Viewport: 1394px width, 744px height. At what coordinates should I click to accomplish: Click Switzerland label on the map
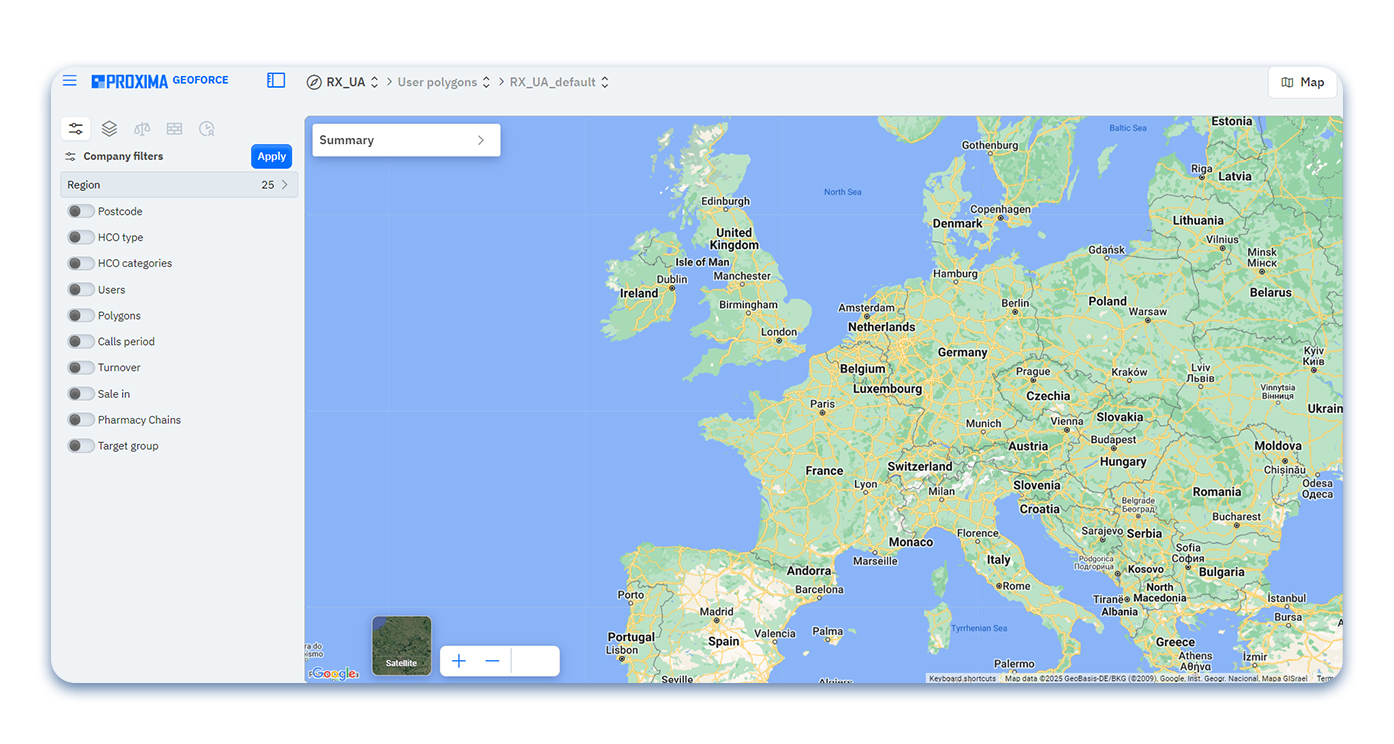920,467
